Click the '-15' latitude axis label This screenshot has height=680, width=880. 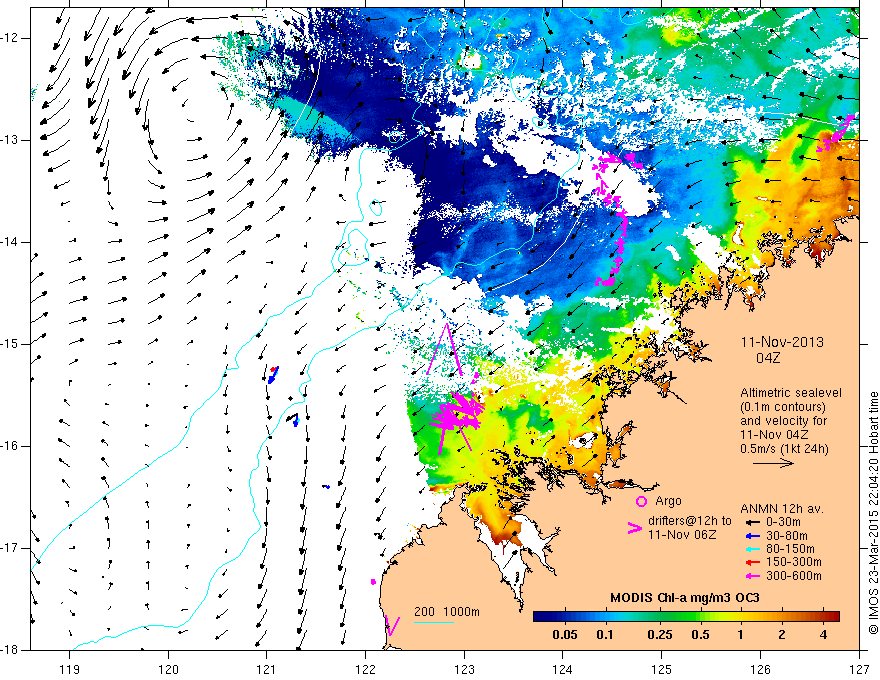pyautogui.click(x=11, y=344)
